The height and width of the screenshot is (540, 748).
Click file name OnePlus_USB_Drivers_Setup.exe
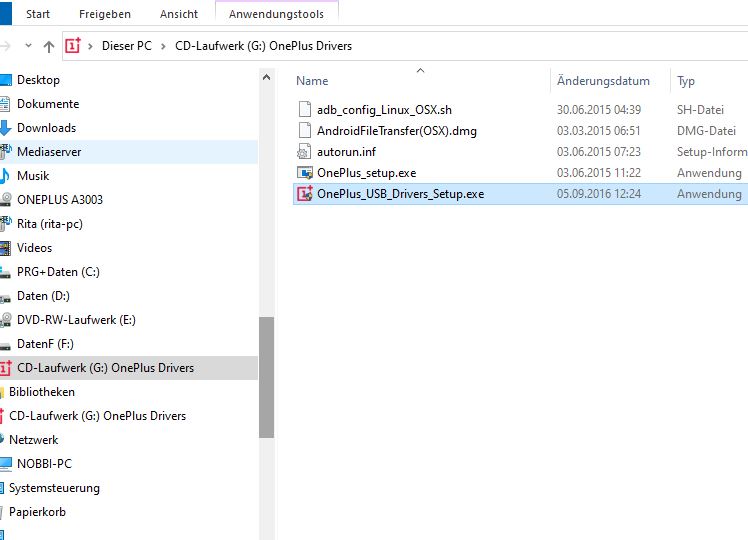(x=401, y=194)
